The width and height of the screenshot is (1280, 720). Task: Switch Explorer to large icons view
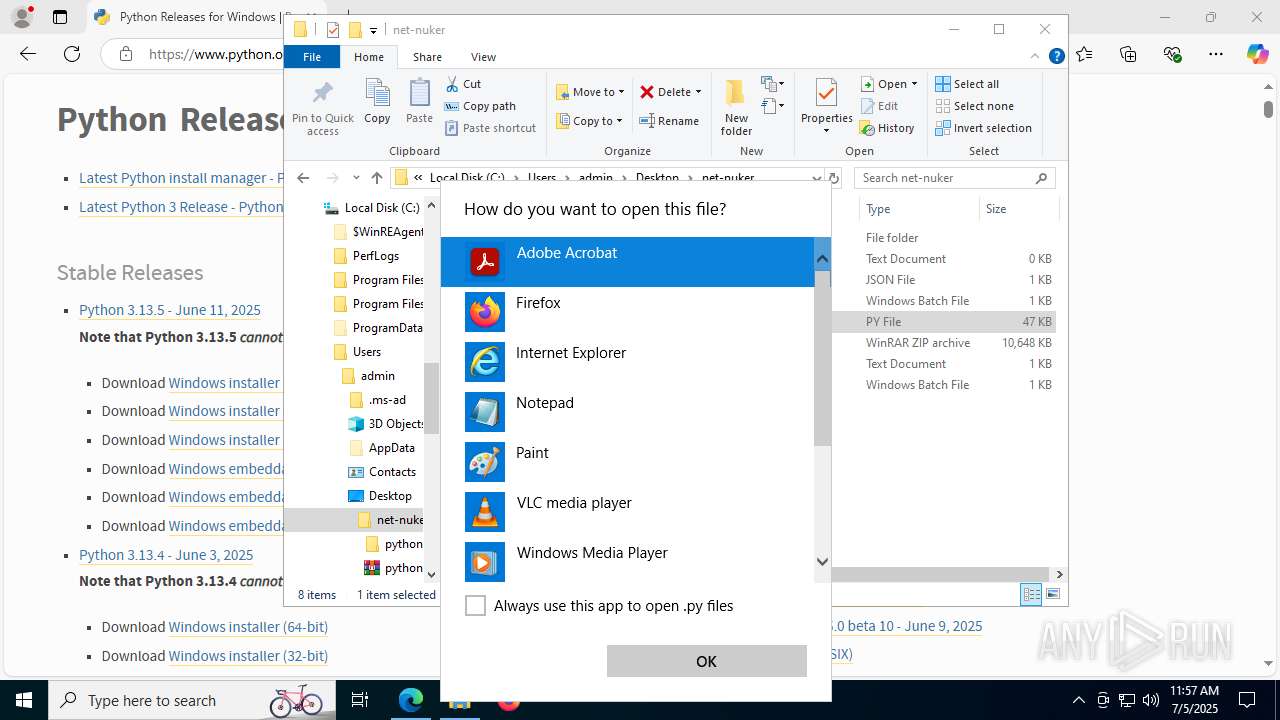pos(1052,595)
